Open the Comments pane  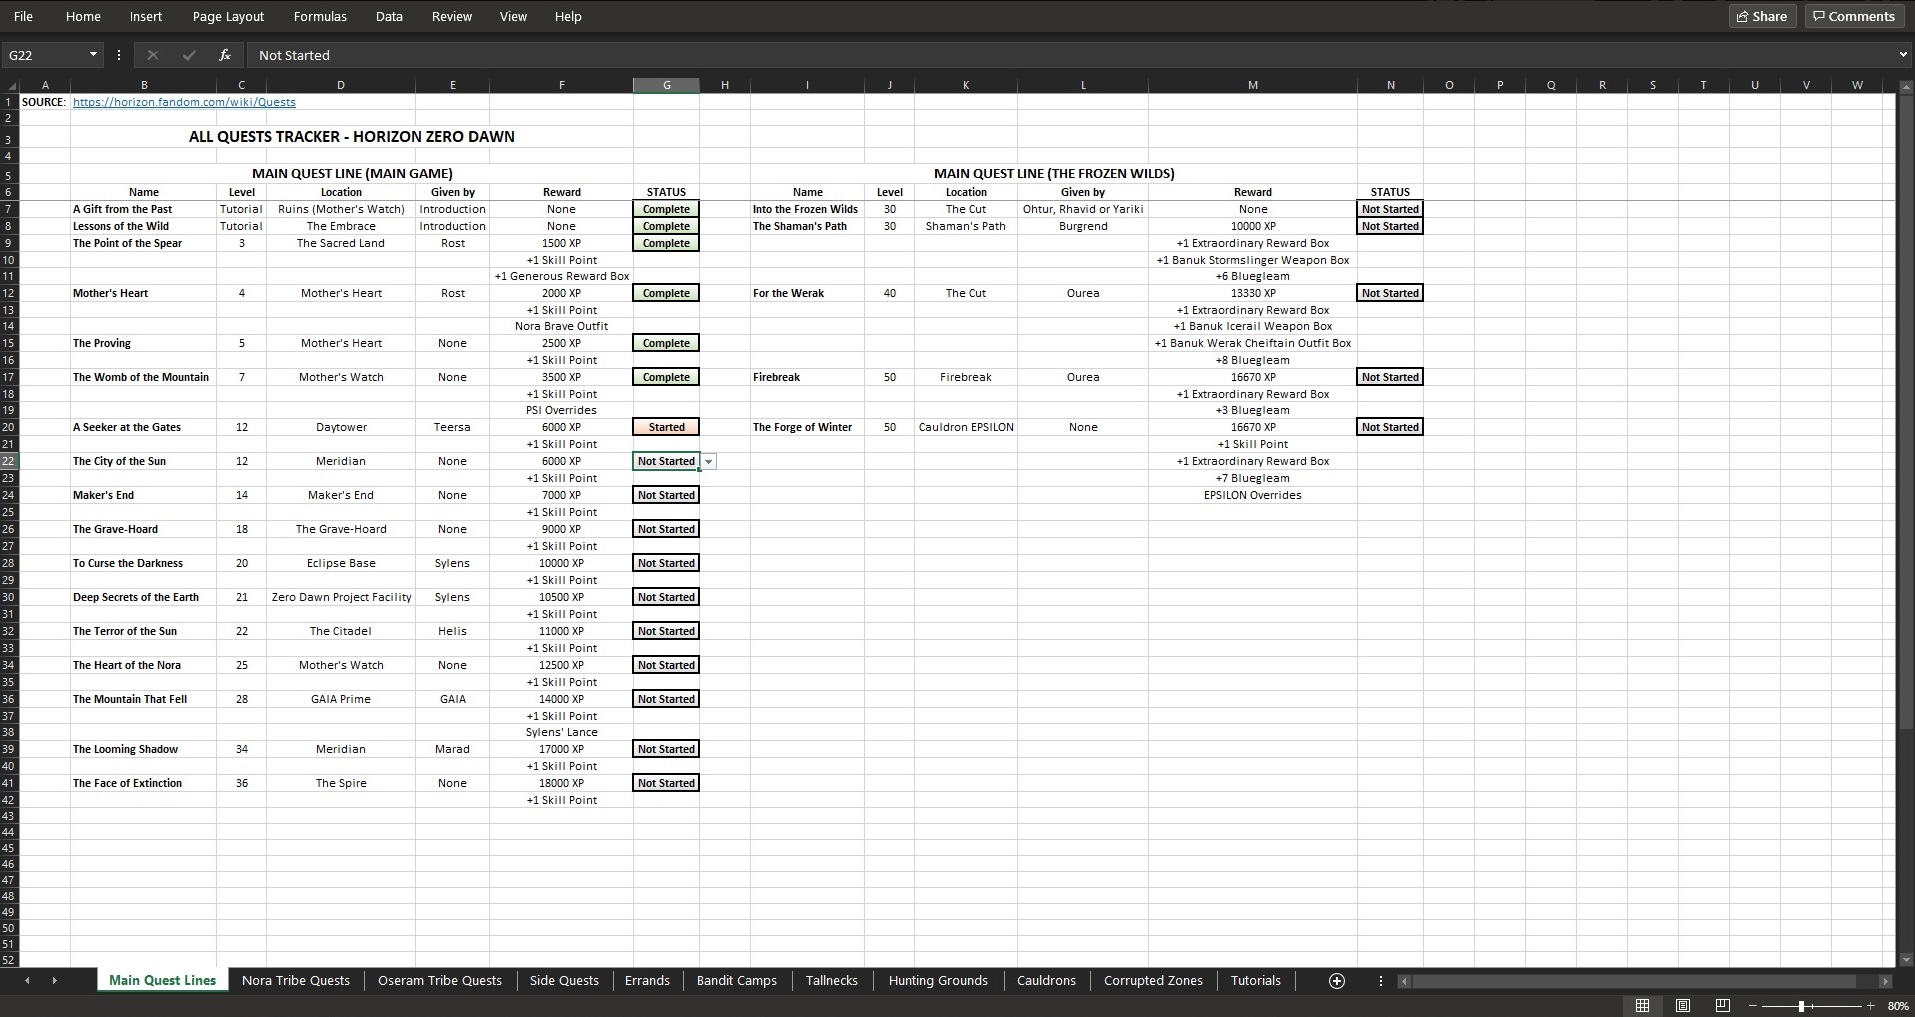tap(1853, 16)
